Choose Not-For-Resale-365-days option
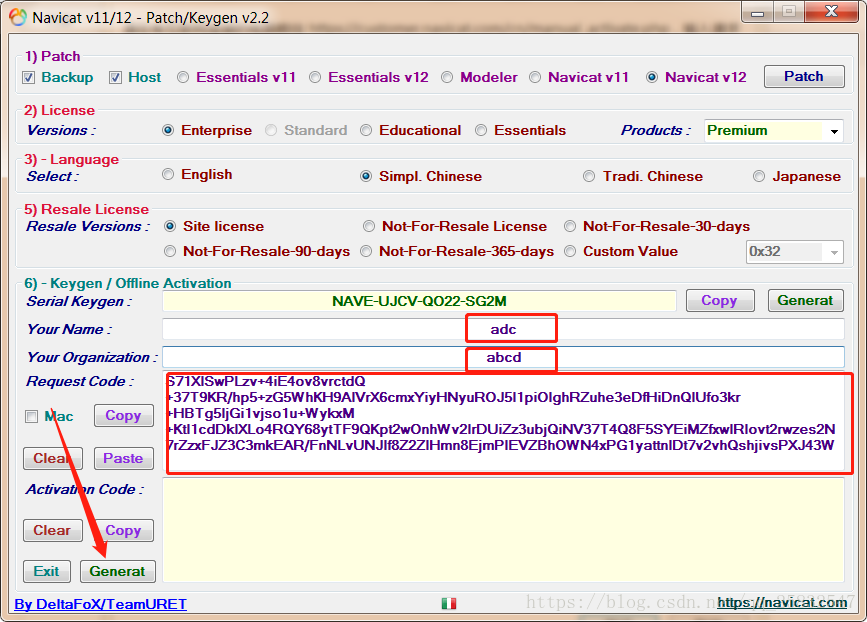 coord(366,252)
